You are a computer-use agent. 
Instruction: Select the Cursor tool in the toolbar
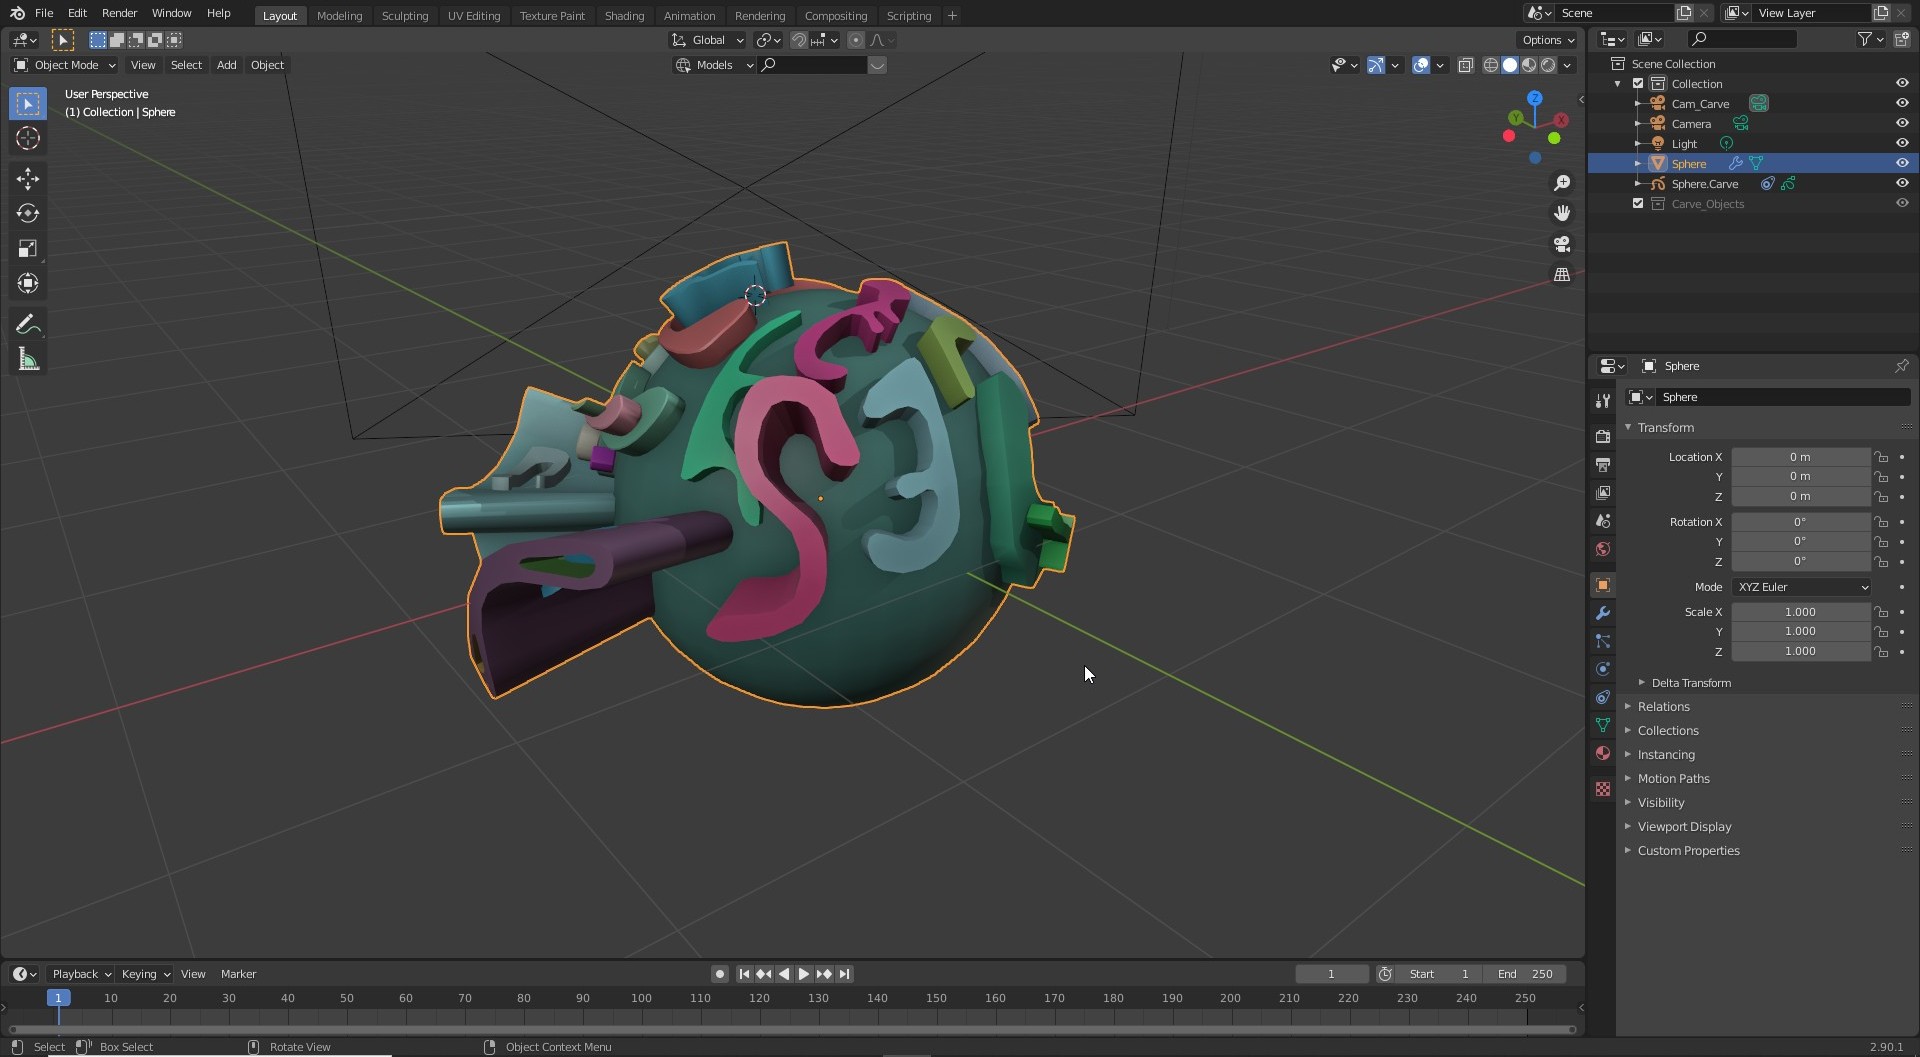28,139
